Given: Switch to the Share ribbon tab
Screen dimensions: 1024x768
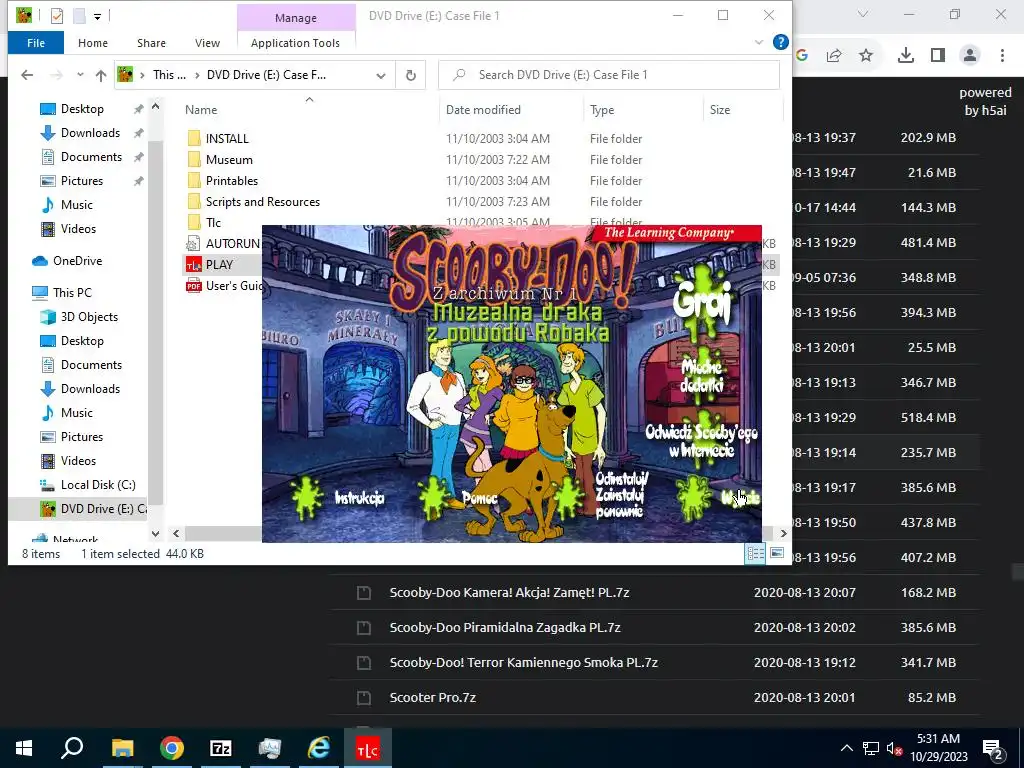Looking at the screenshot, I should point(151,43).
